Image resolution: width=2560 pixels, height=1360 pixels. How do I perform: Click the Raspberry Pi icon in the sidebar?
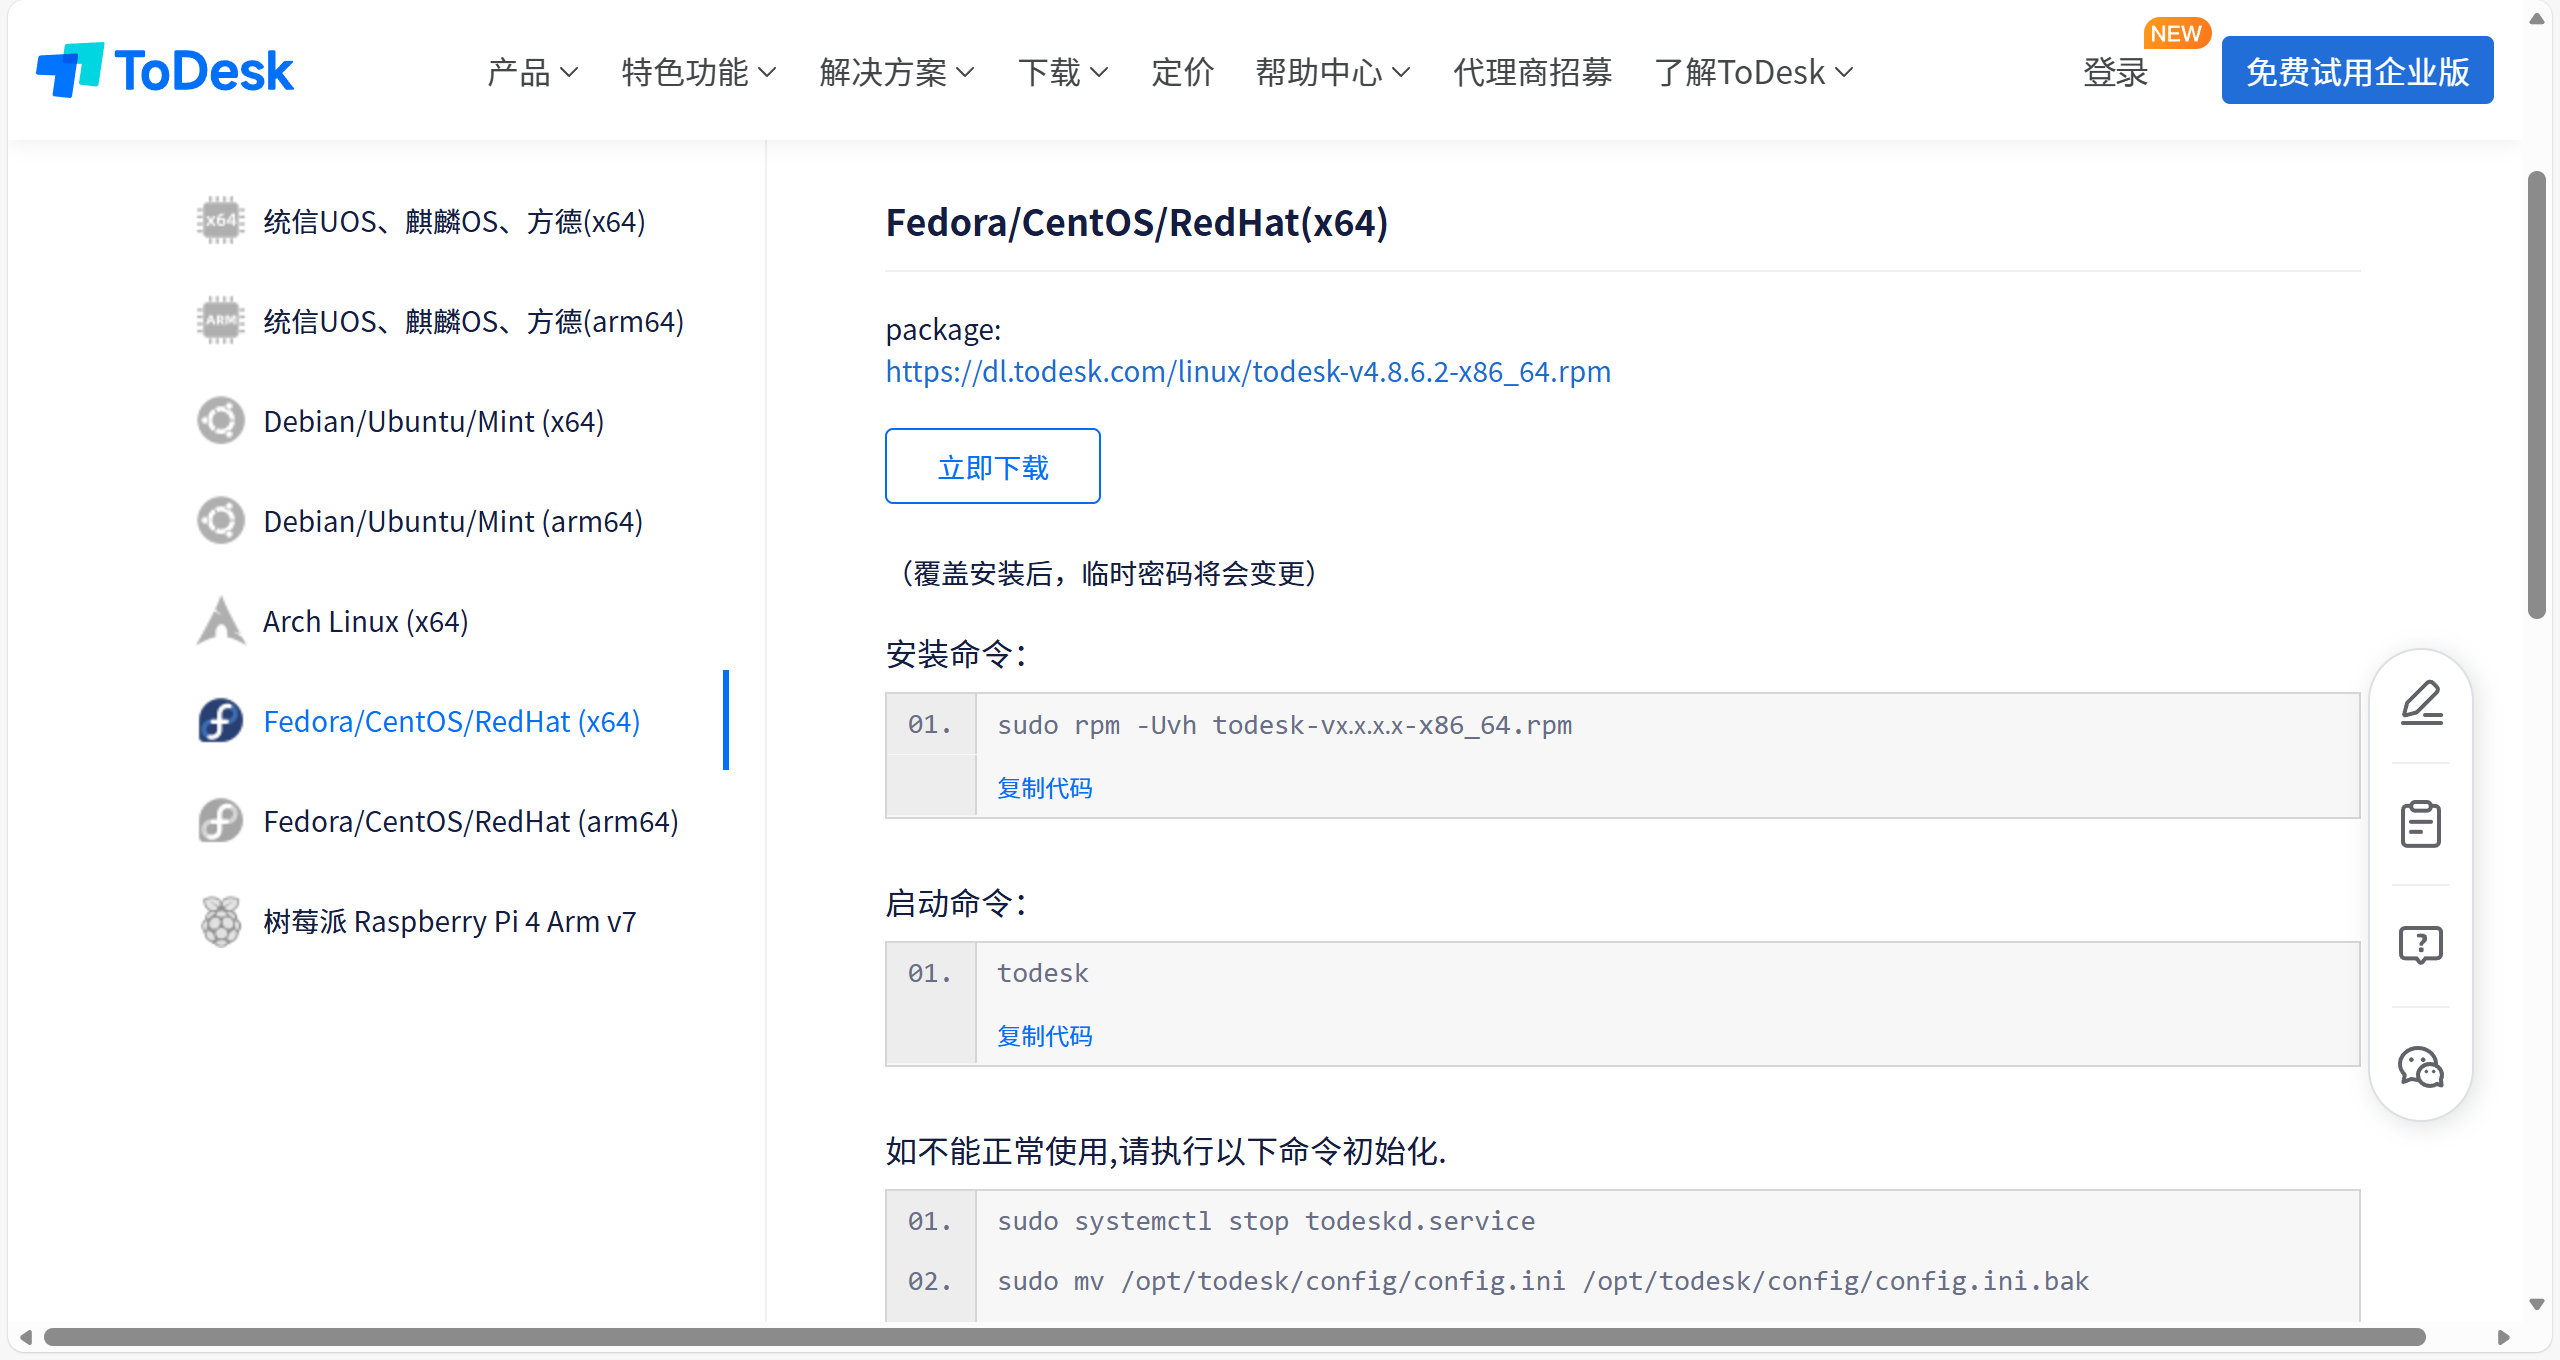(221, 921)
